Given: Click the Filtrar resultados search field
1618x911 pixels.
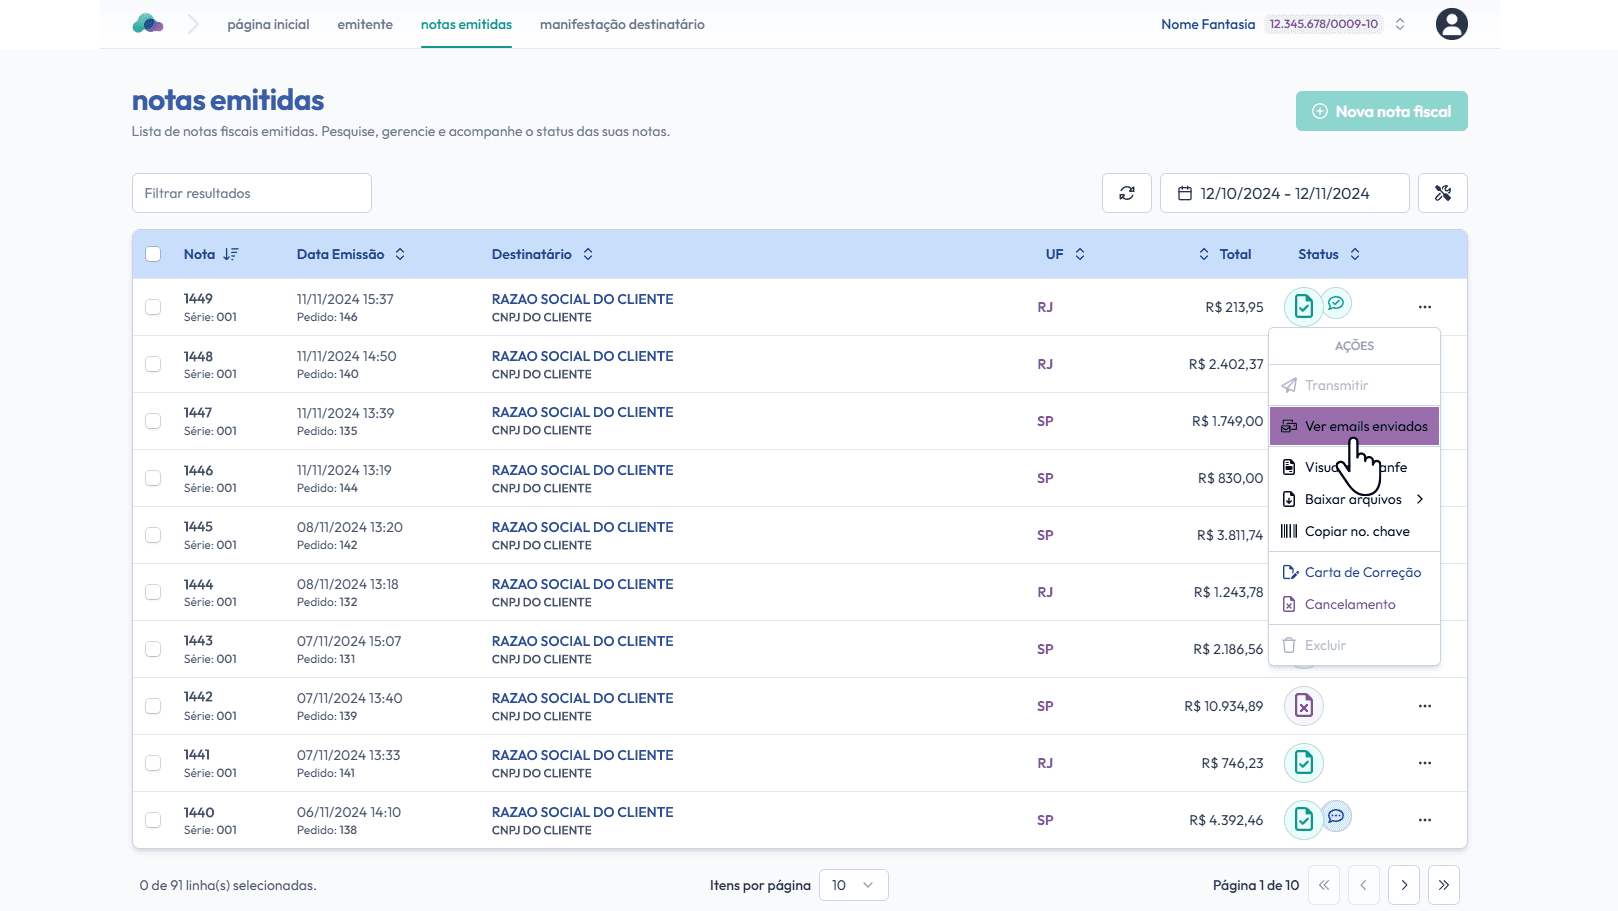Looking at the screenshot, I should [x=252, y=193].
